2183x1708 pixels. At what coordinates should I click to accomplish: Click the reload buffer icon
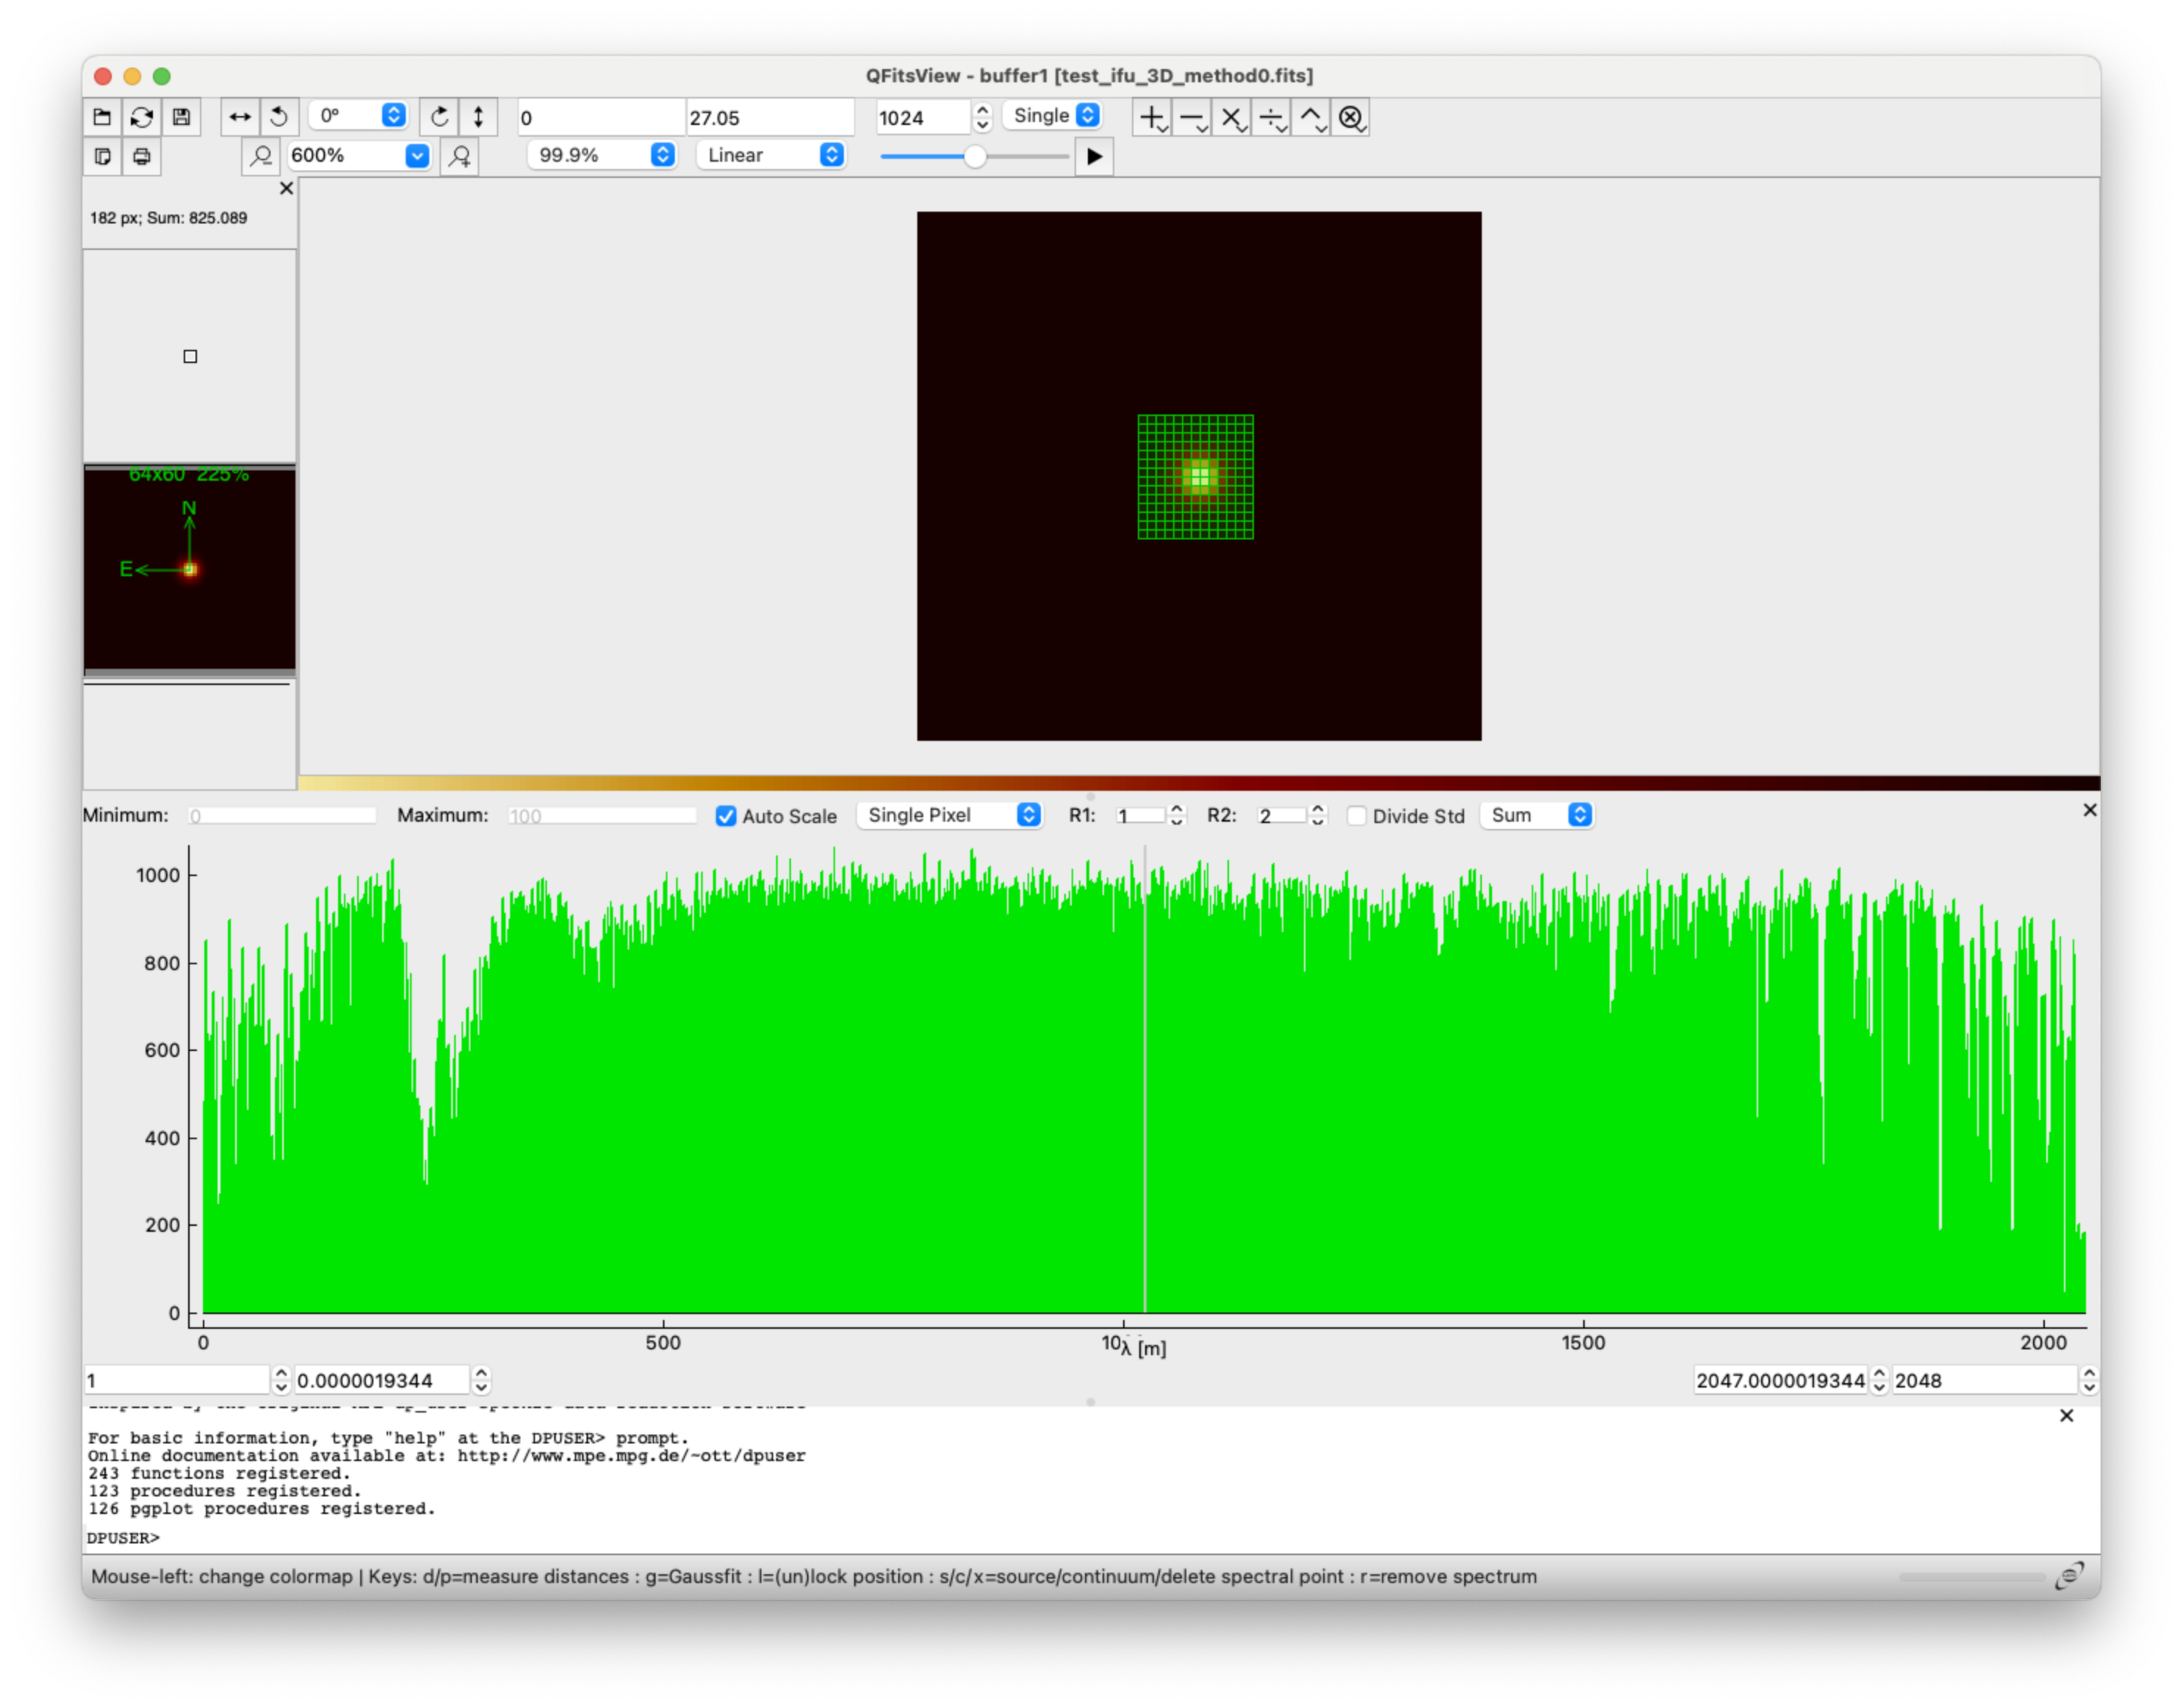click(x=142, y=117)
